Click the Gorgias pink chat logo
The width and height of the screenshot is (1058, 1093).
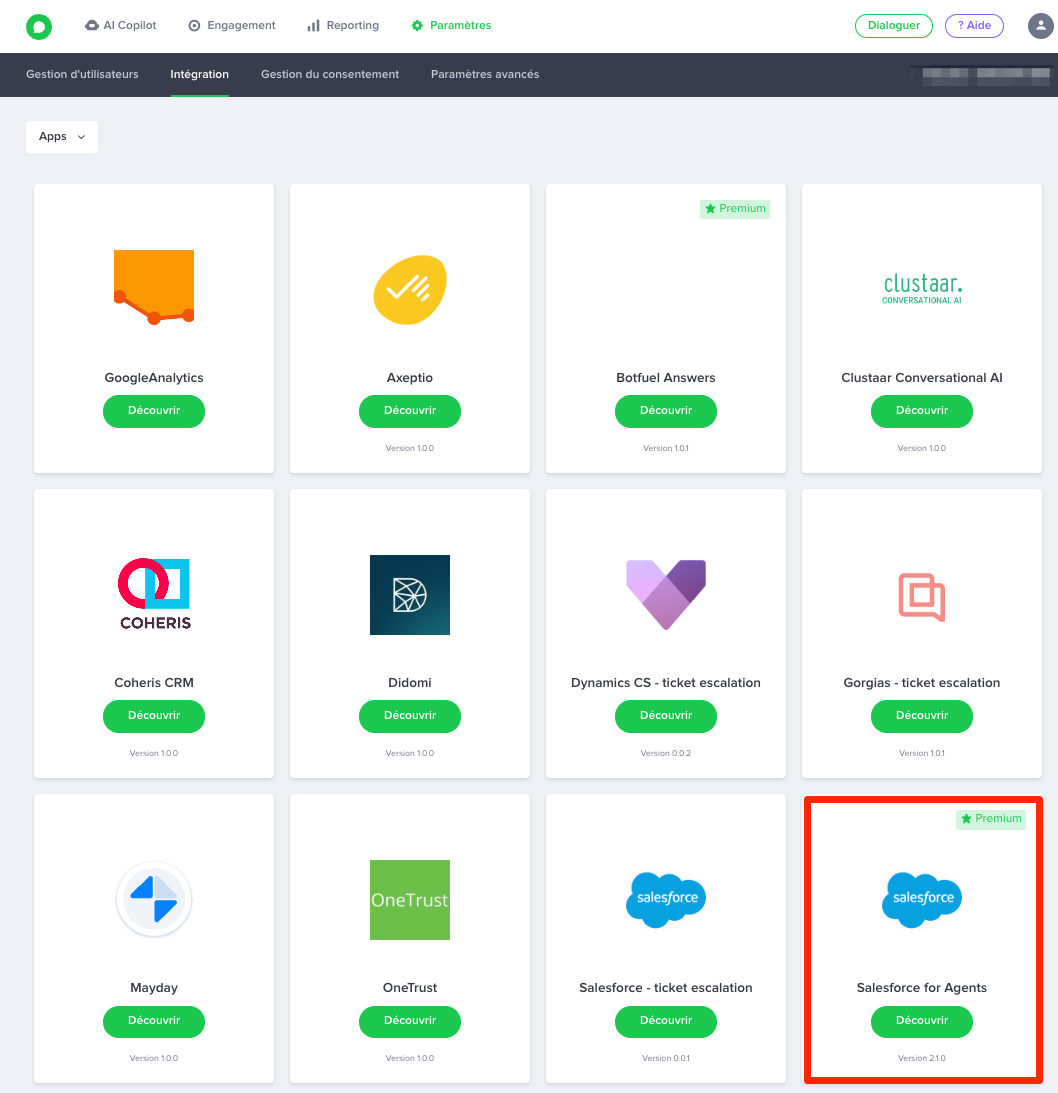[x=922, y=597]
